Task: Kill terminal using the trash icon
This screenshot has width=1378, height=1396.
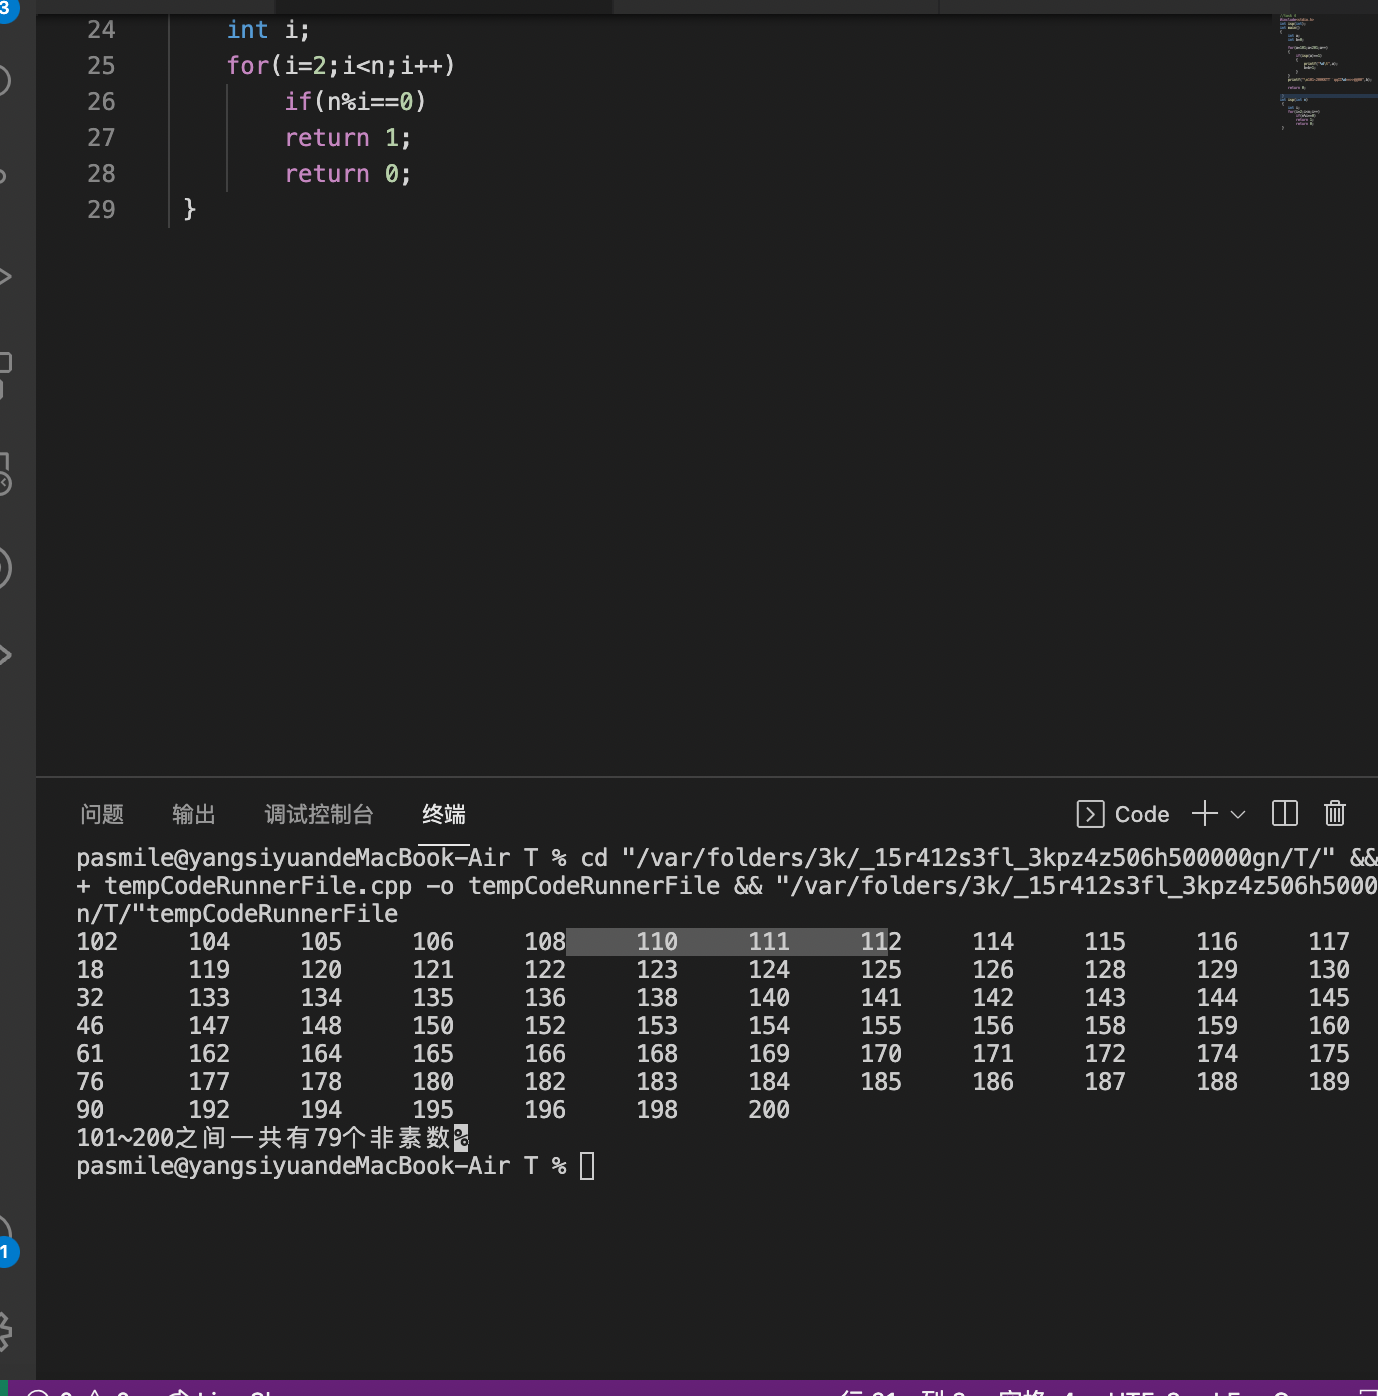Action: pos(1334,814)
